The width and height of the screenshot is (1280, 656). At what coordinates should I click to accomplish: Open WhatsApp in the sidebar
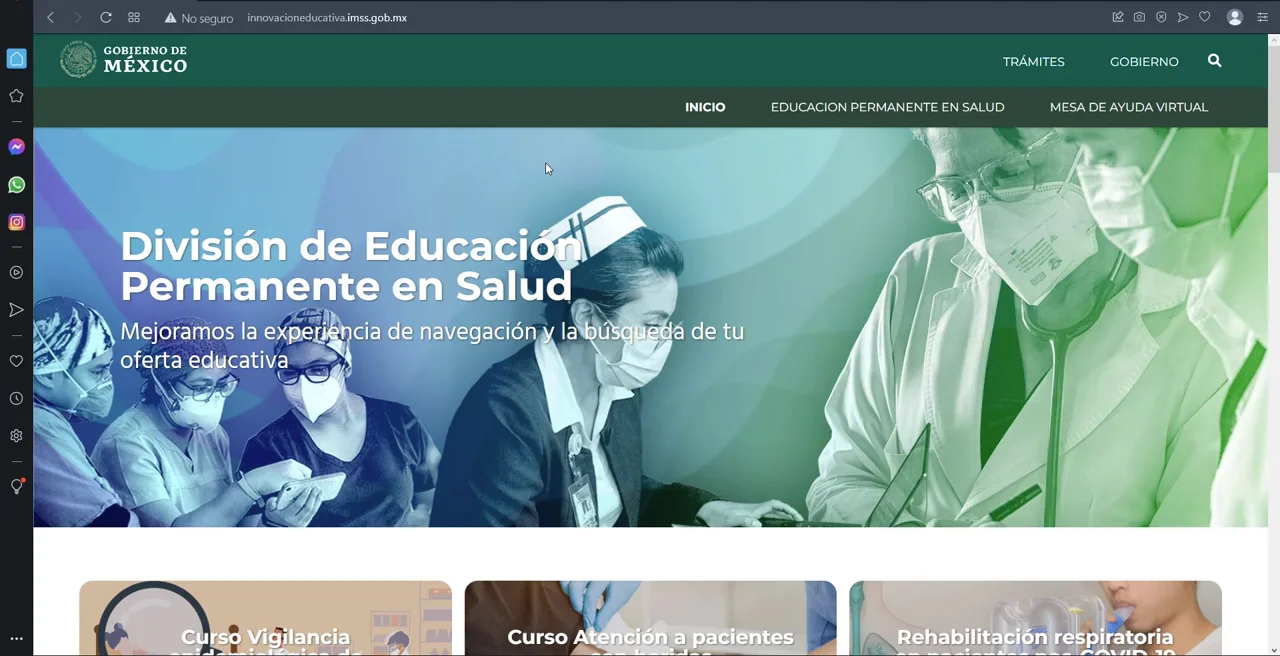coord(16,185)
